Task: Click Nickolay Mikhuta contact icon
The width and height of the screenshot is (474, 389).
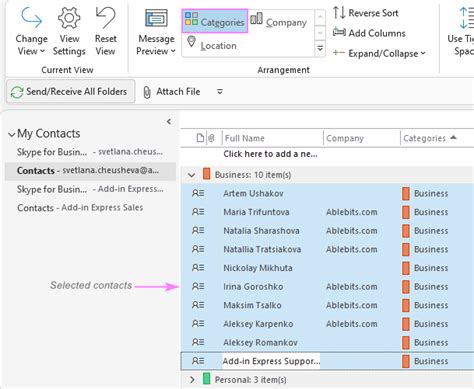Action: (x=198, y=268)
